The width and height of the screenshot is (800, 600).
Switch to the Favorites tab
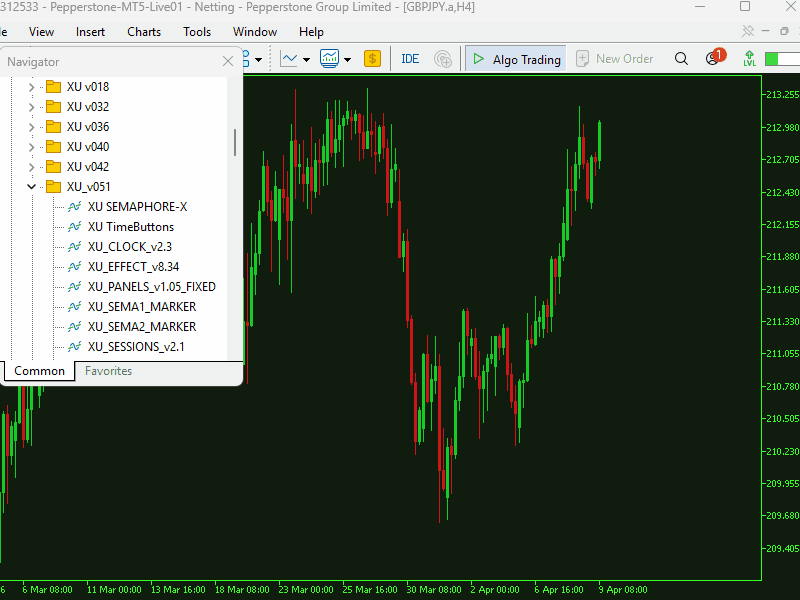click(x=108, y=371)
